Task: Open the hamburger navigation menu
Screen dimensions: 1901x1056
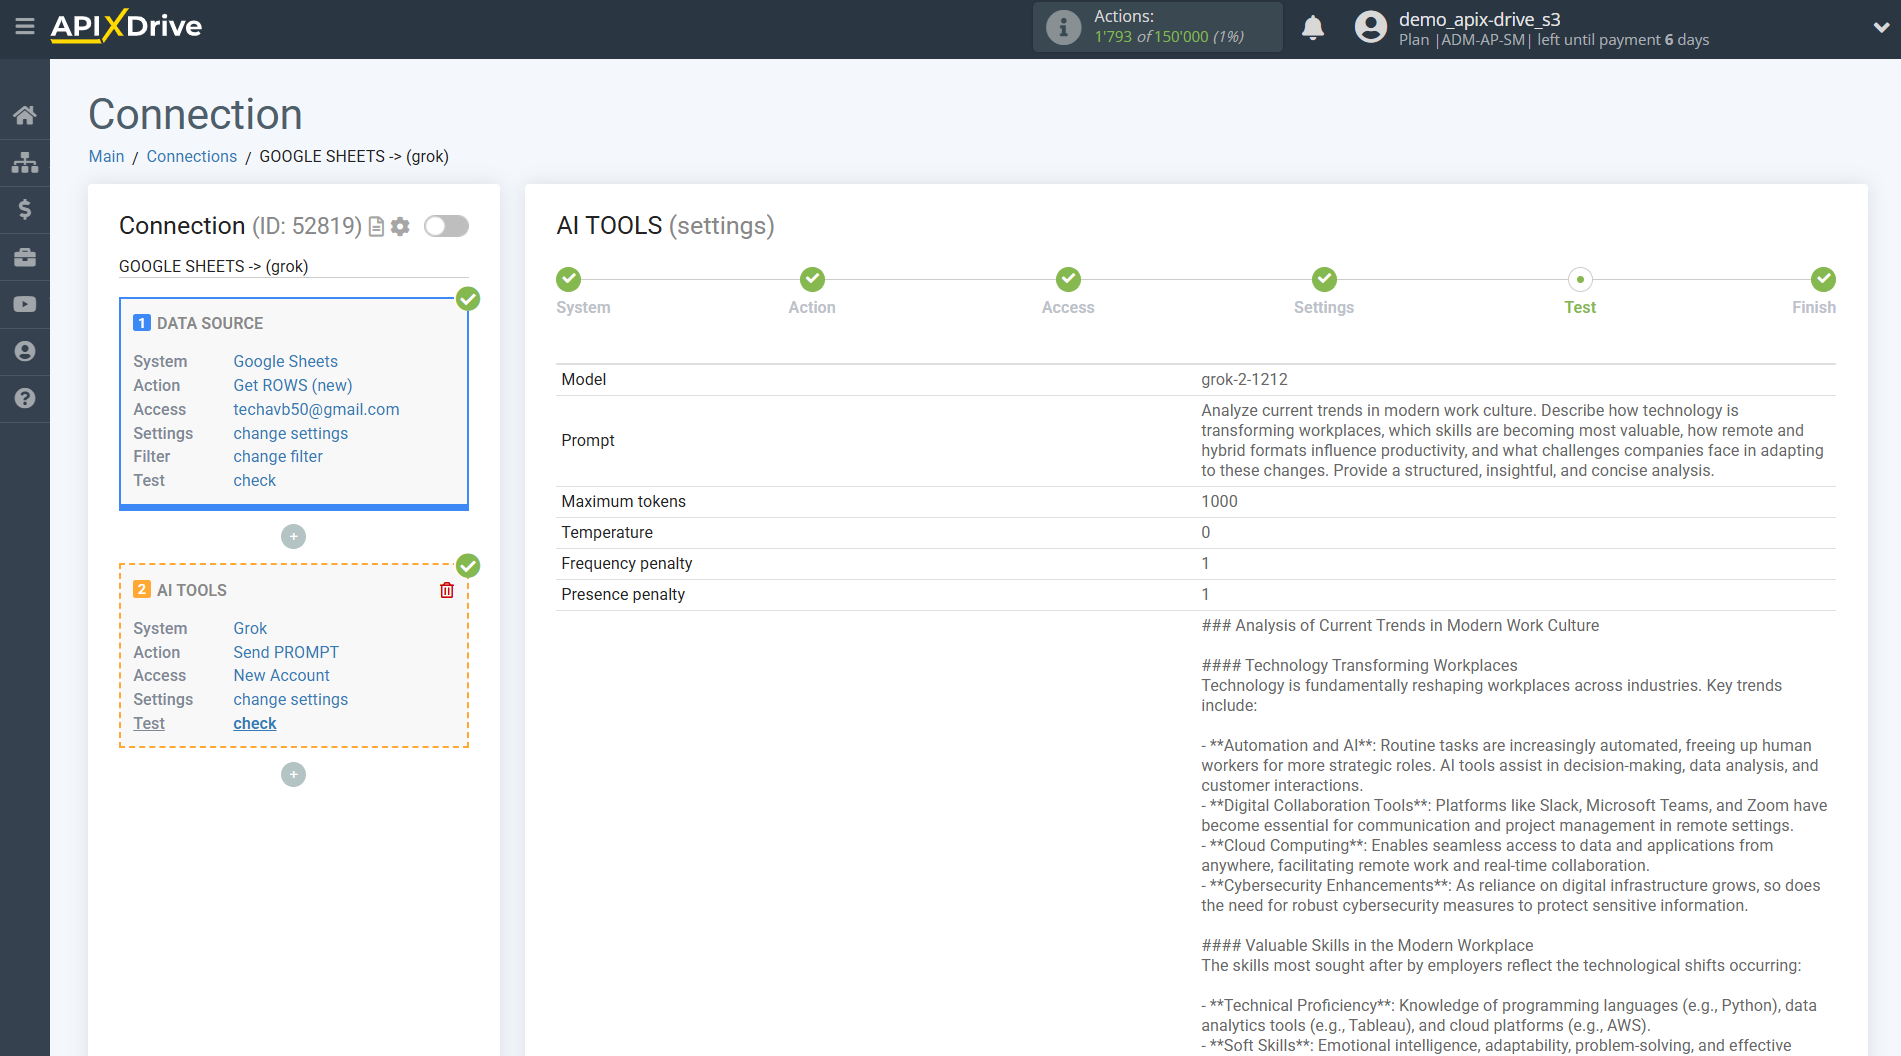Action: click(25, 27)
